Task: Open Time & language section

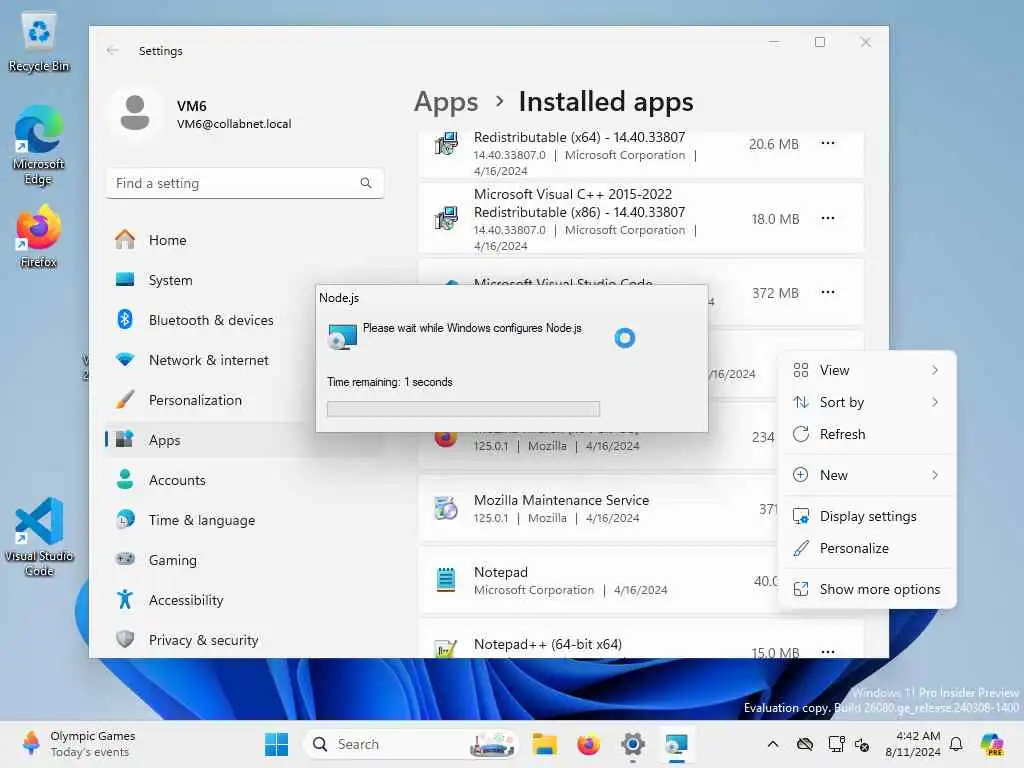Action: pyautogui.click(x=201, y=520)
